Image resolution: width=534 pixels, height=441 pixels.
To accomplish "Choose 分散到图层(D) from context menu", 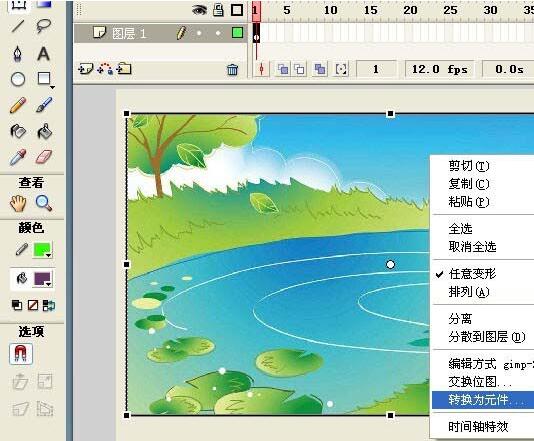I will click(487, 337).
